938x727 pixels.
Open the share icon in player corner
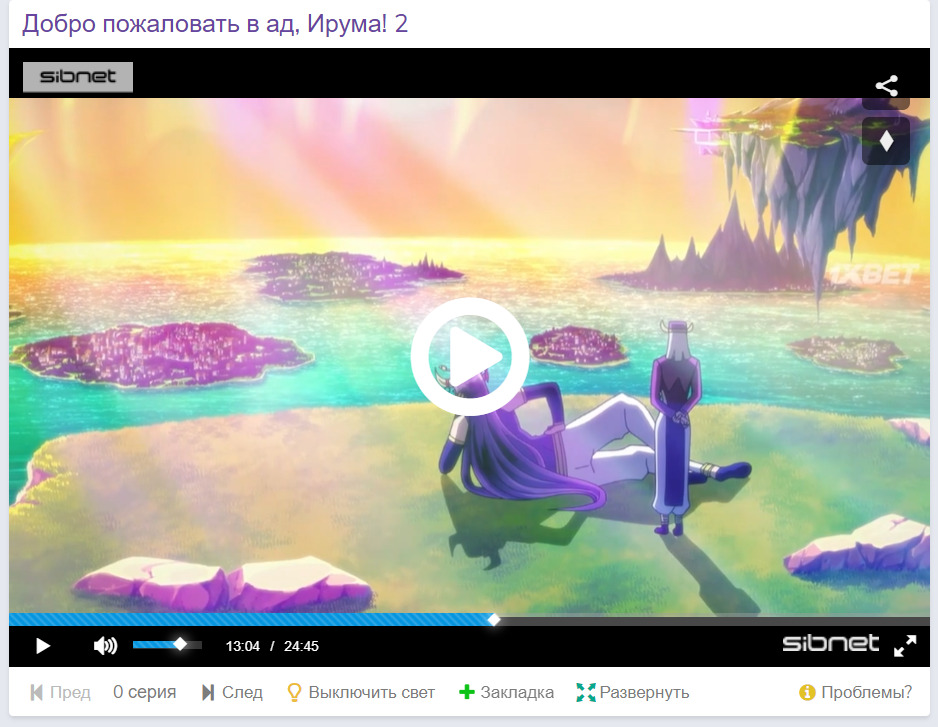click(885, 86)
